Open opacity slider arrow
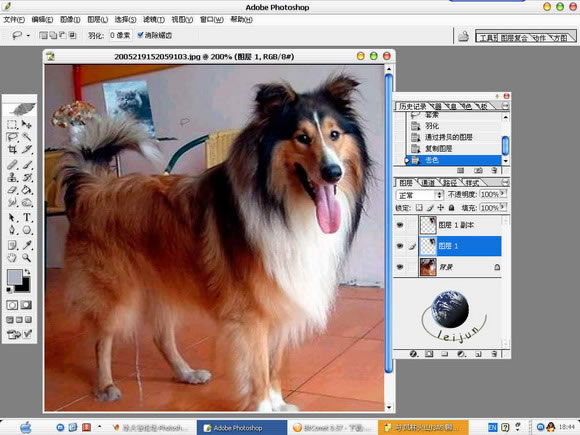The image size is (580, 435). tap(503, 193)
